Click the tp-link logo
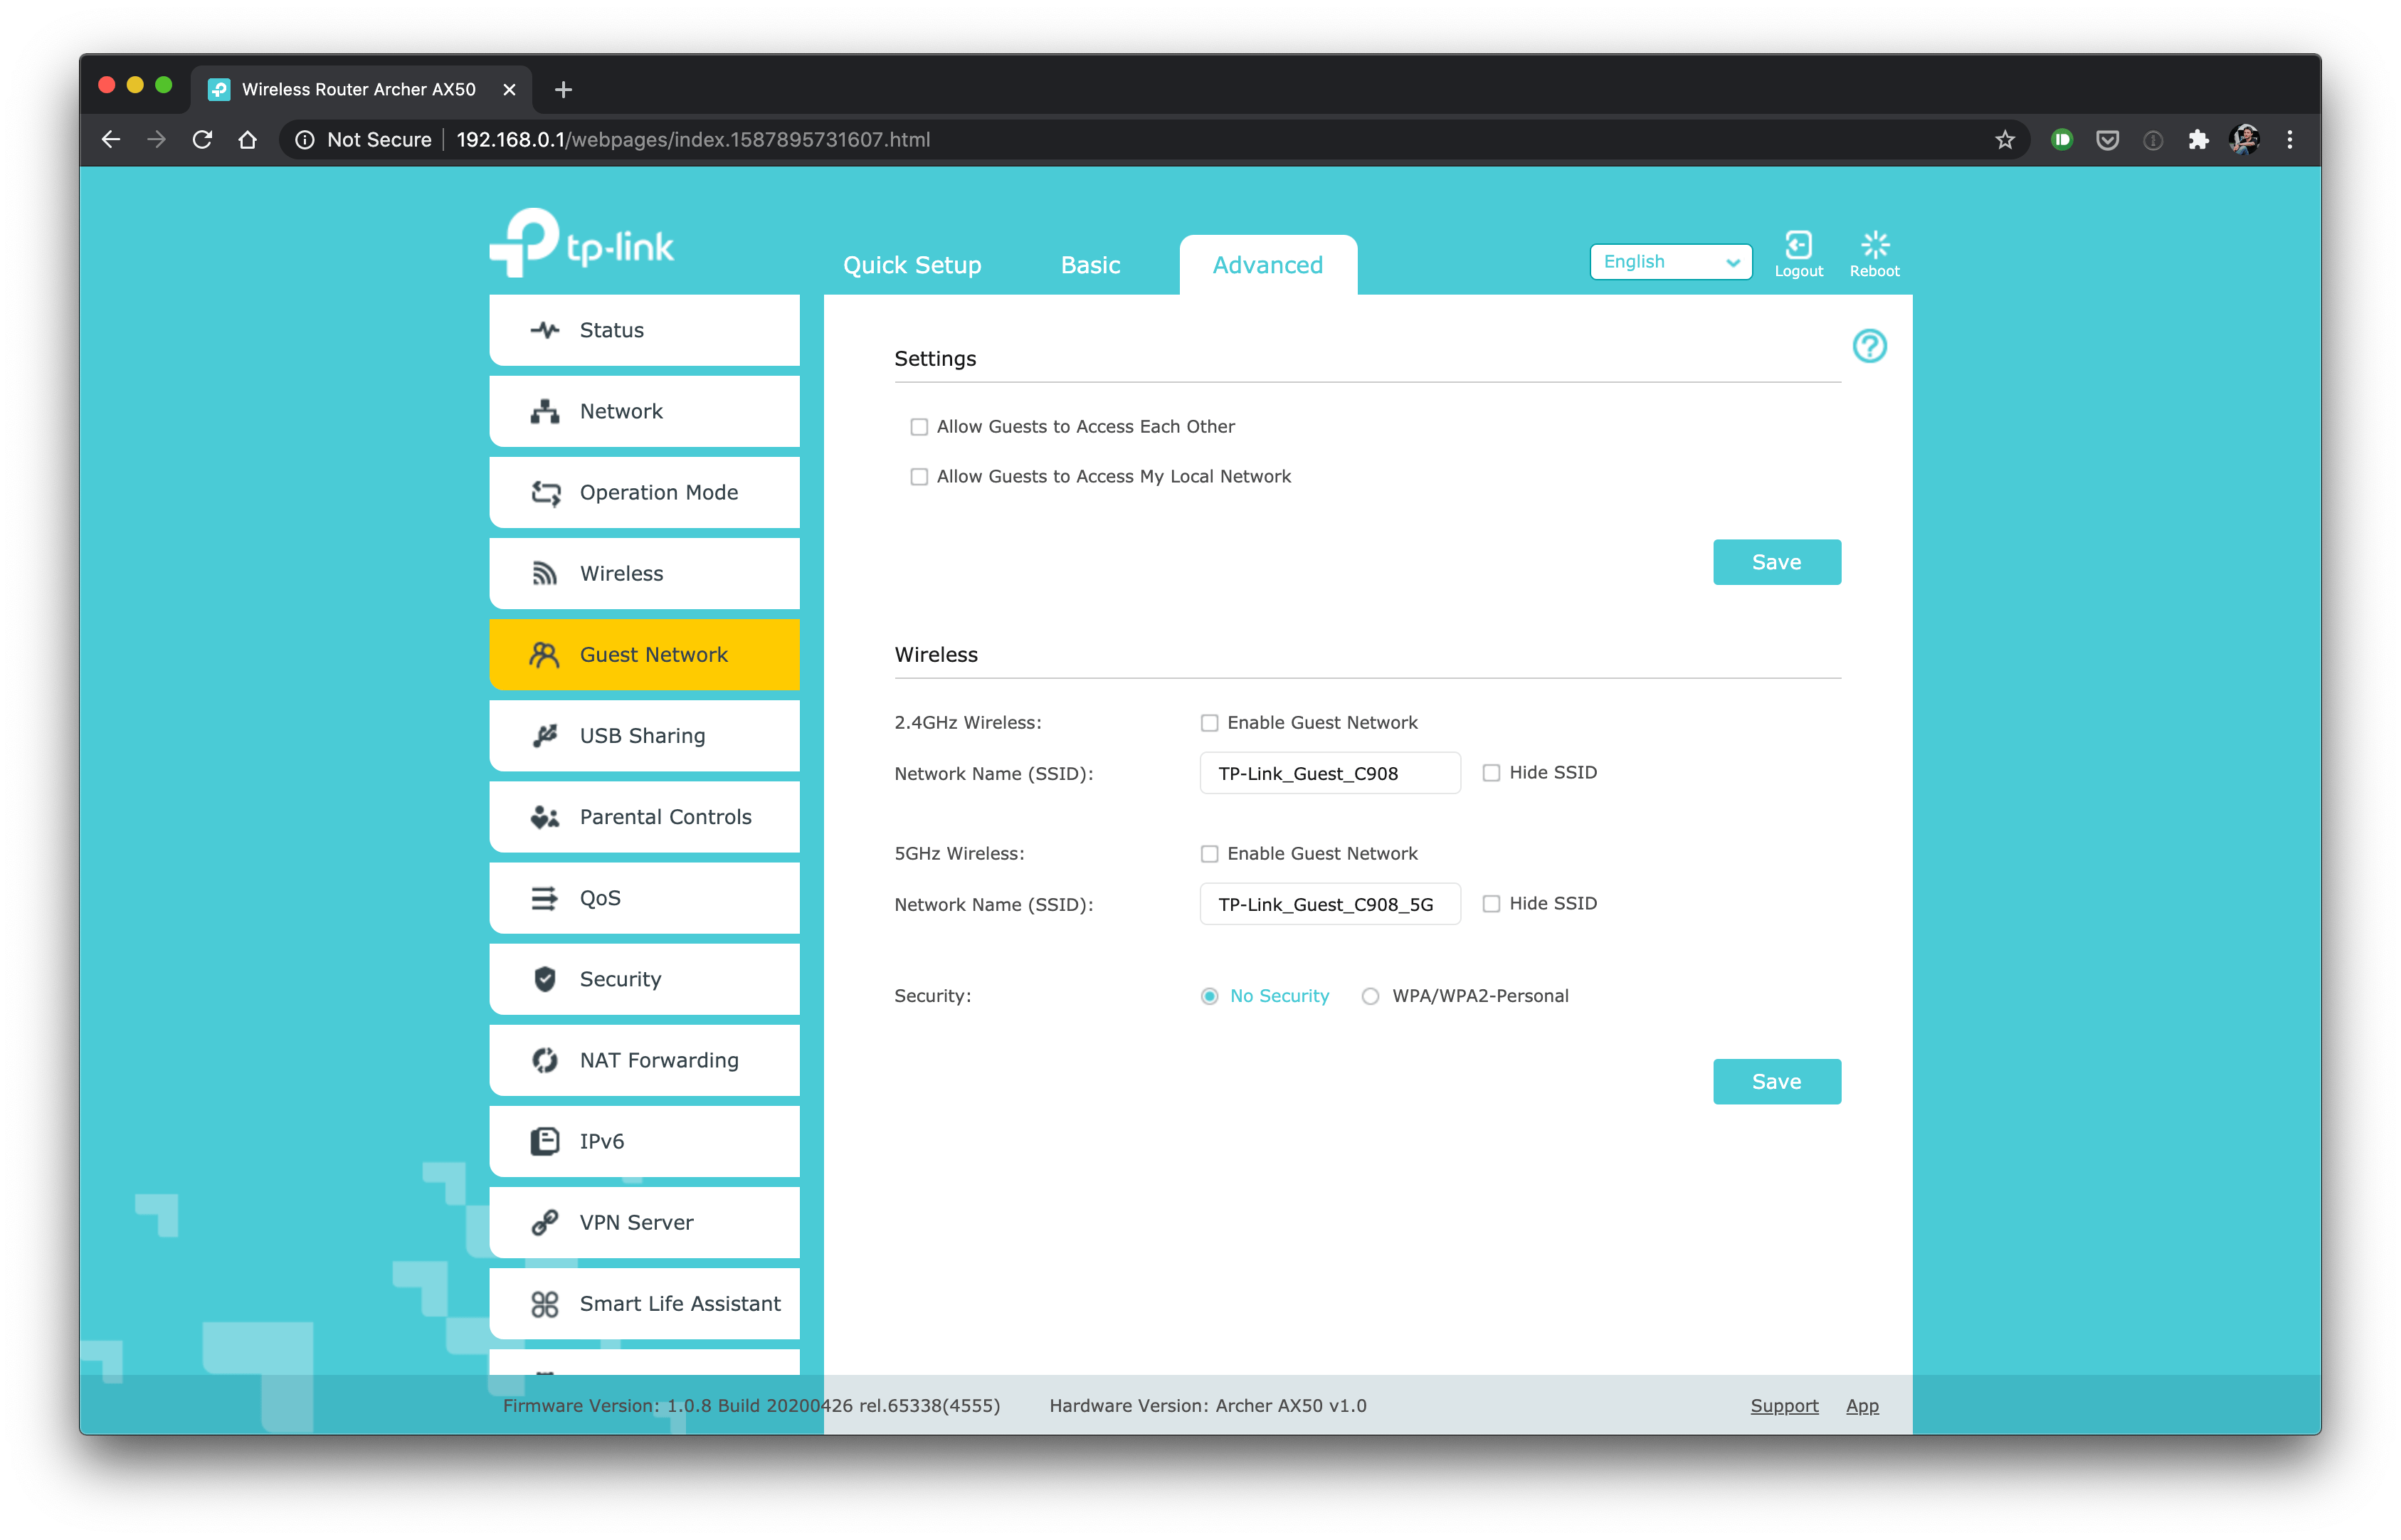This screenshot has height=1540, width=2401. pyautogui.click(x=581, y=242)
